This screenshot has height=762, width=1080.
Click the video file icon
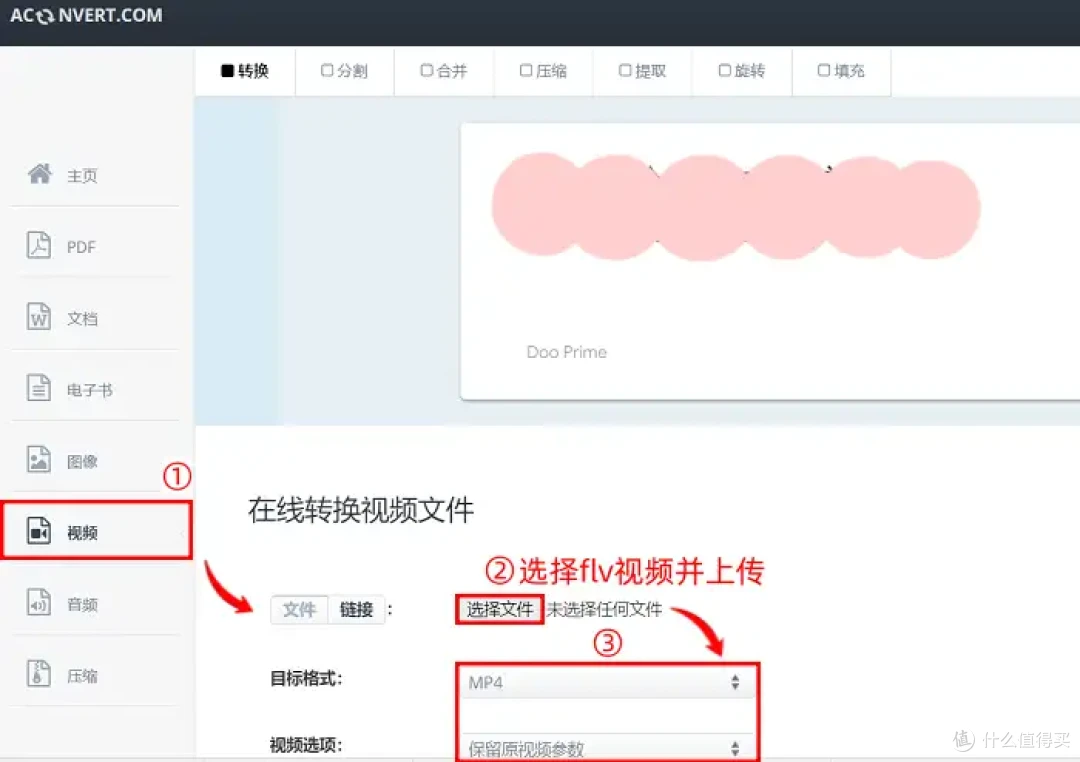tap(39, 531)
